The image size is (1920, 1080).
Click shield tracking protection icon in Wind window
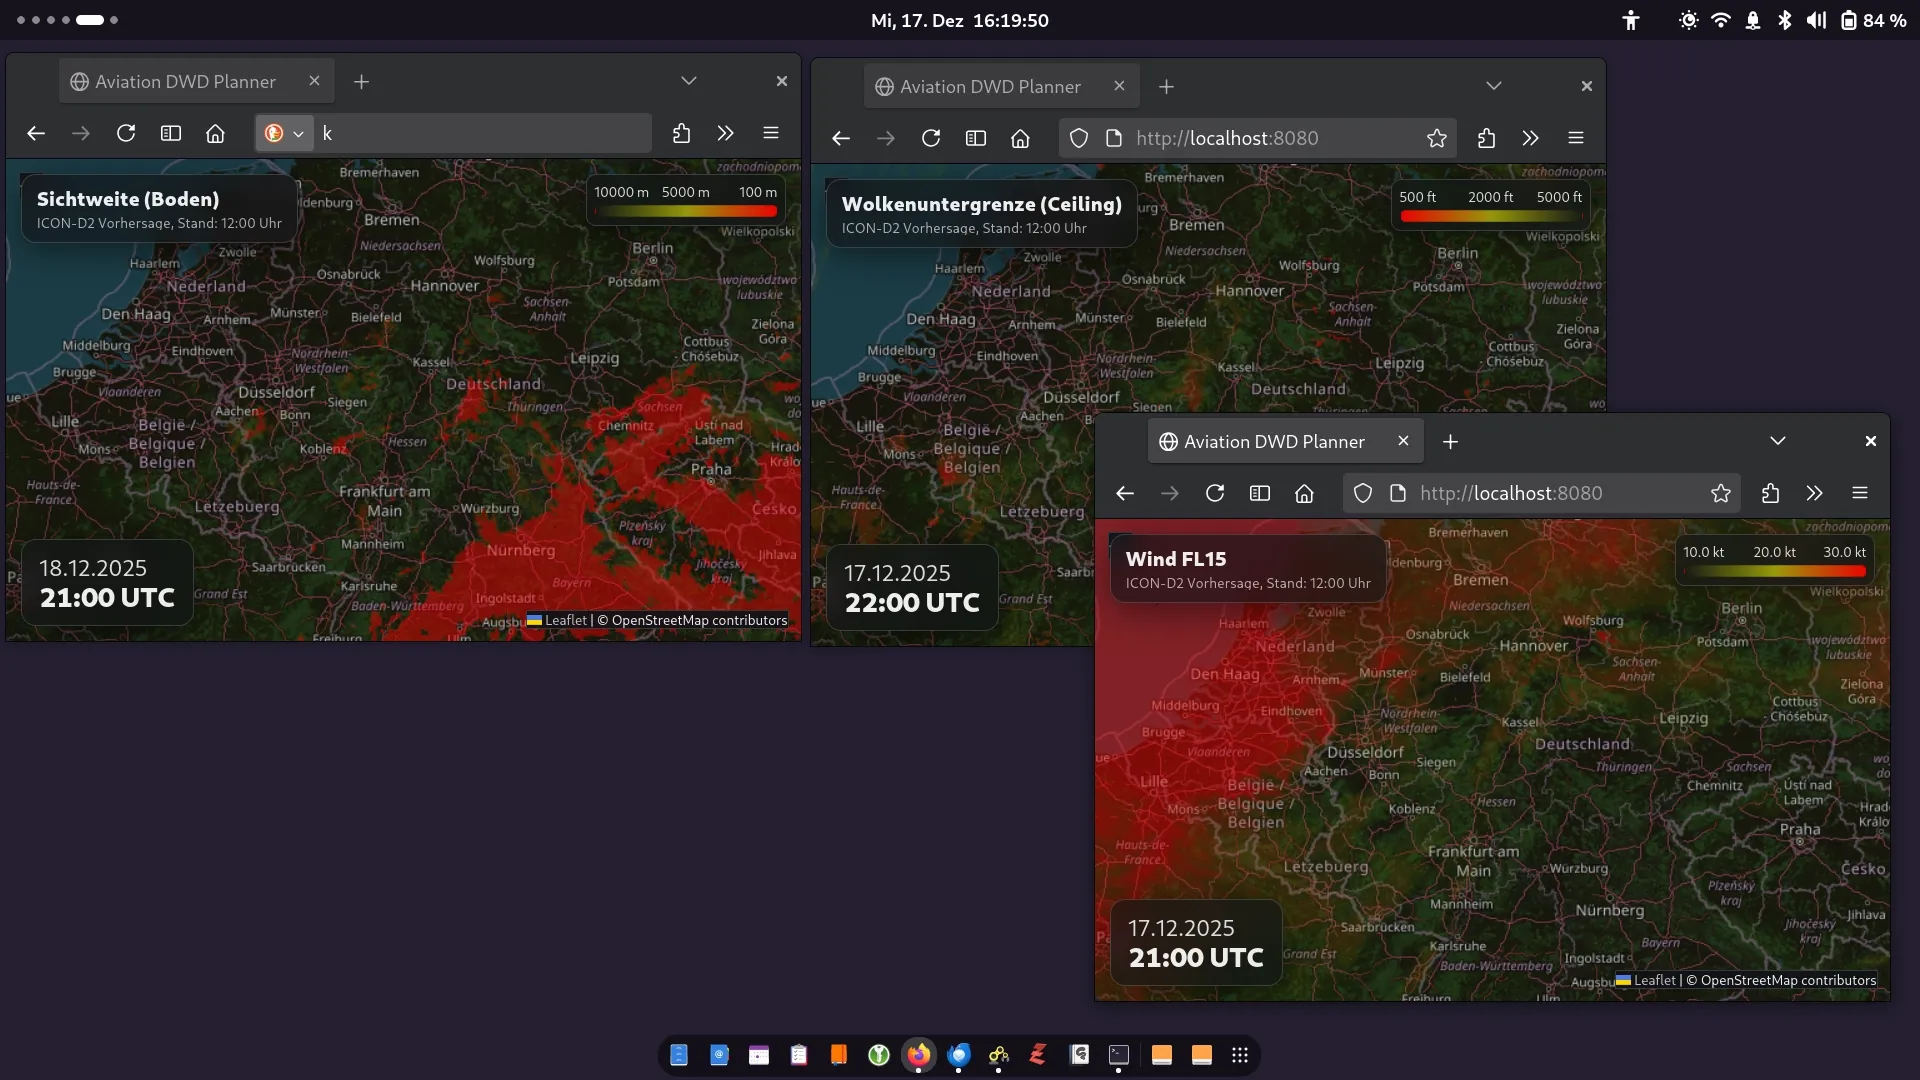point(1362,493)
